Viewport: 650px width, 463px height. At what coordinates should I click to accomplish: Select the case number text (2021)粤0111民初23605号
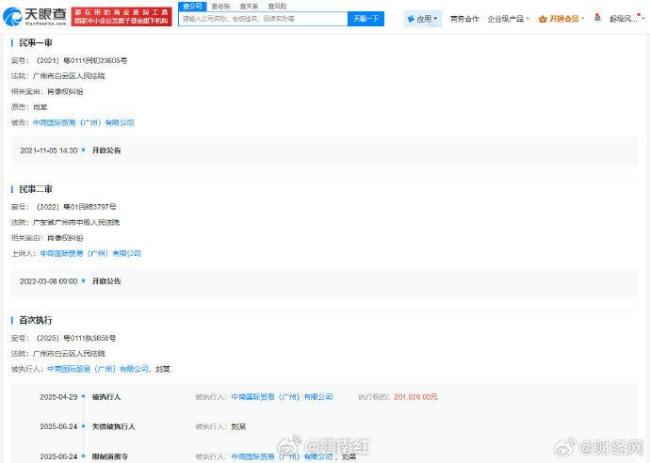click(82, 61)
